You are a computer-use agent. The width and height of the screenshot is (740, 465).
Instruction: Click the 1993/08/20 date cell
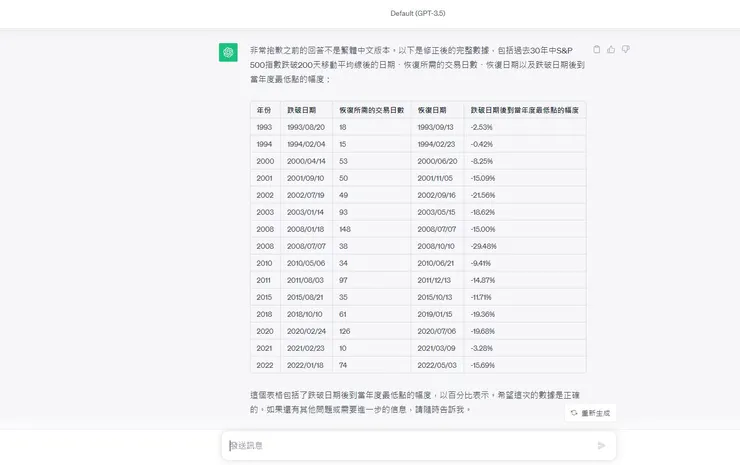pyautogui.click(x=307, y=127)
